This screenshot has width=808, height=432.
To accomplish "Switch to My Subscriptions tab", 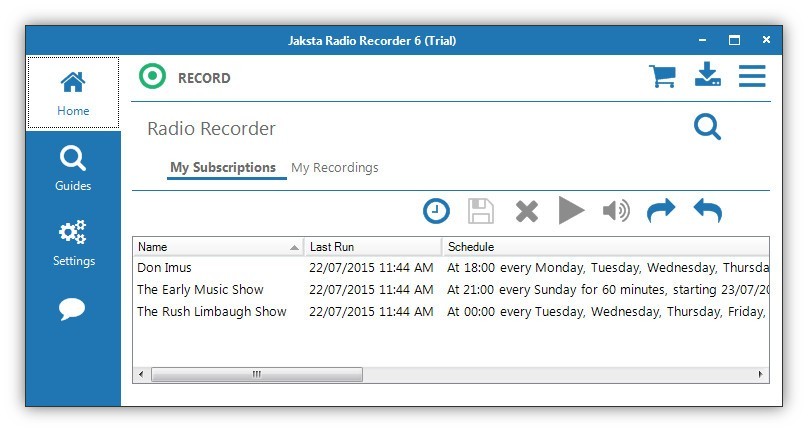I will pos(223,168).
